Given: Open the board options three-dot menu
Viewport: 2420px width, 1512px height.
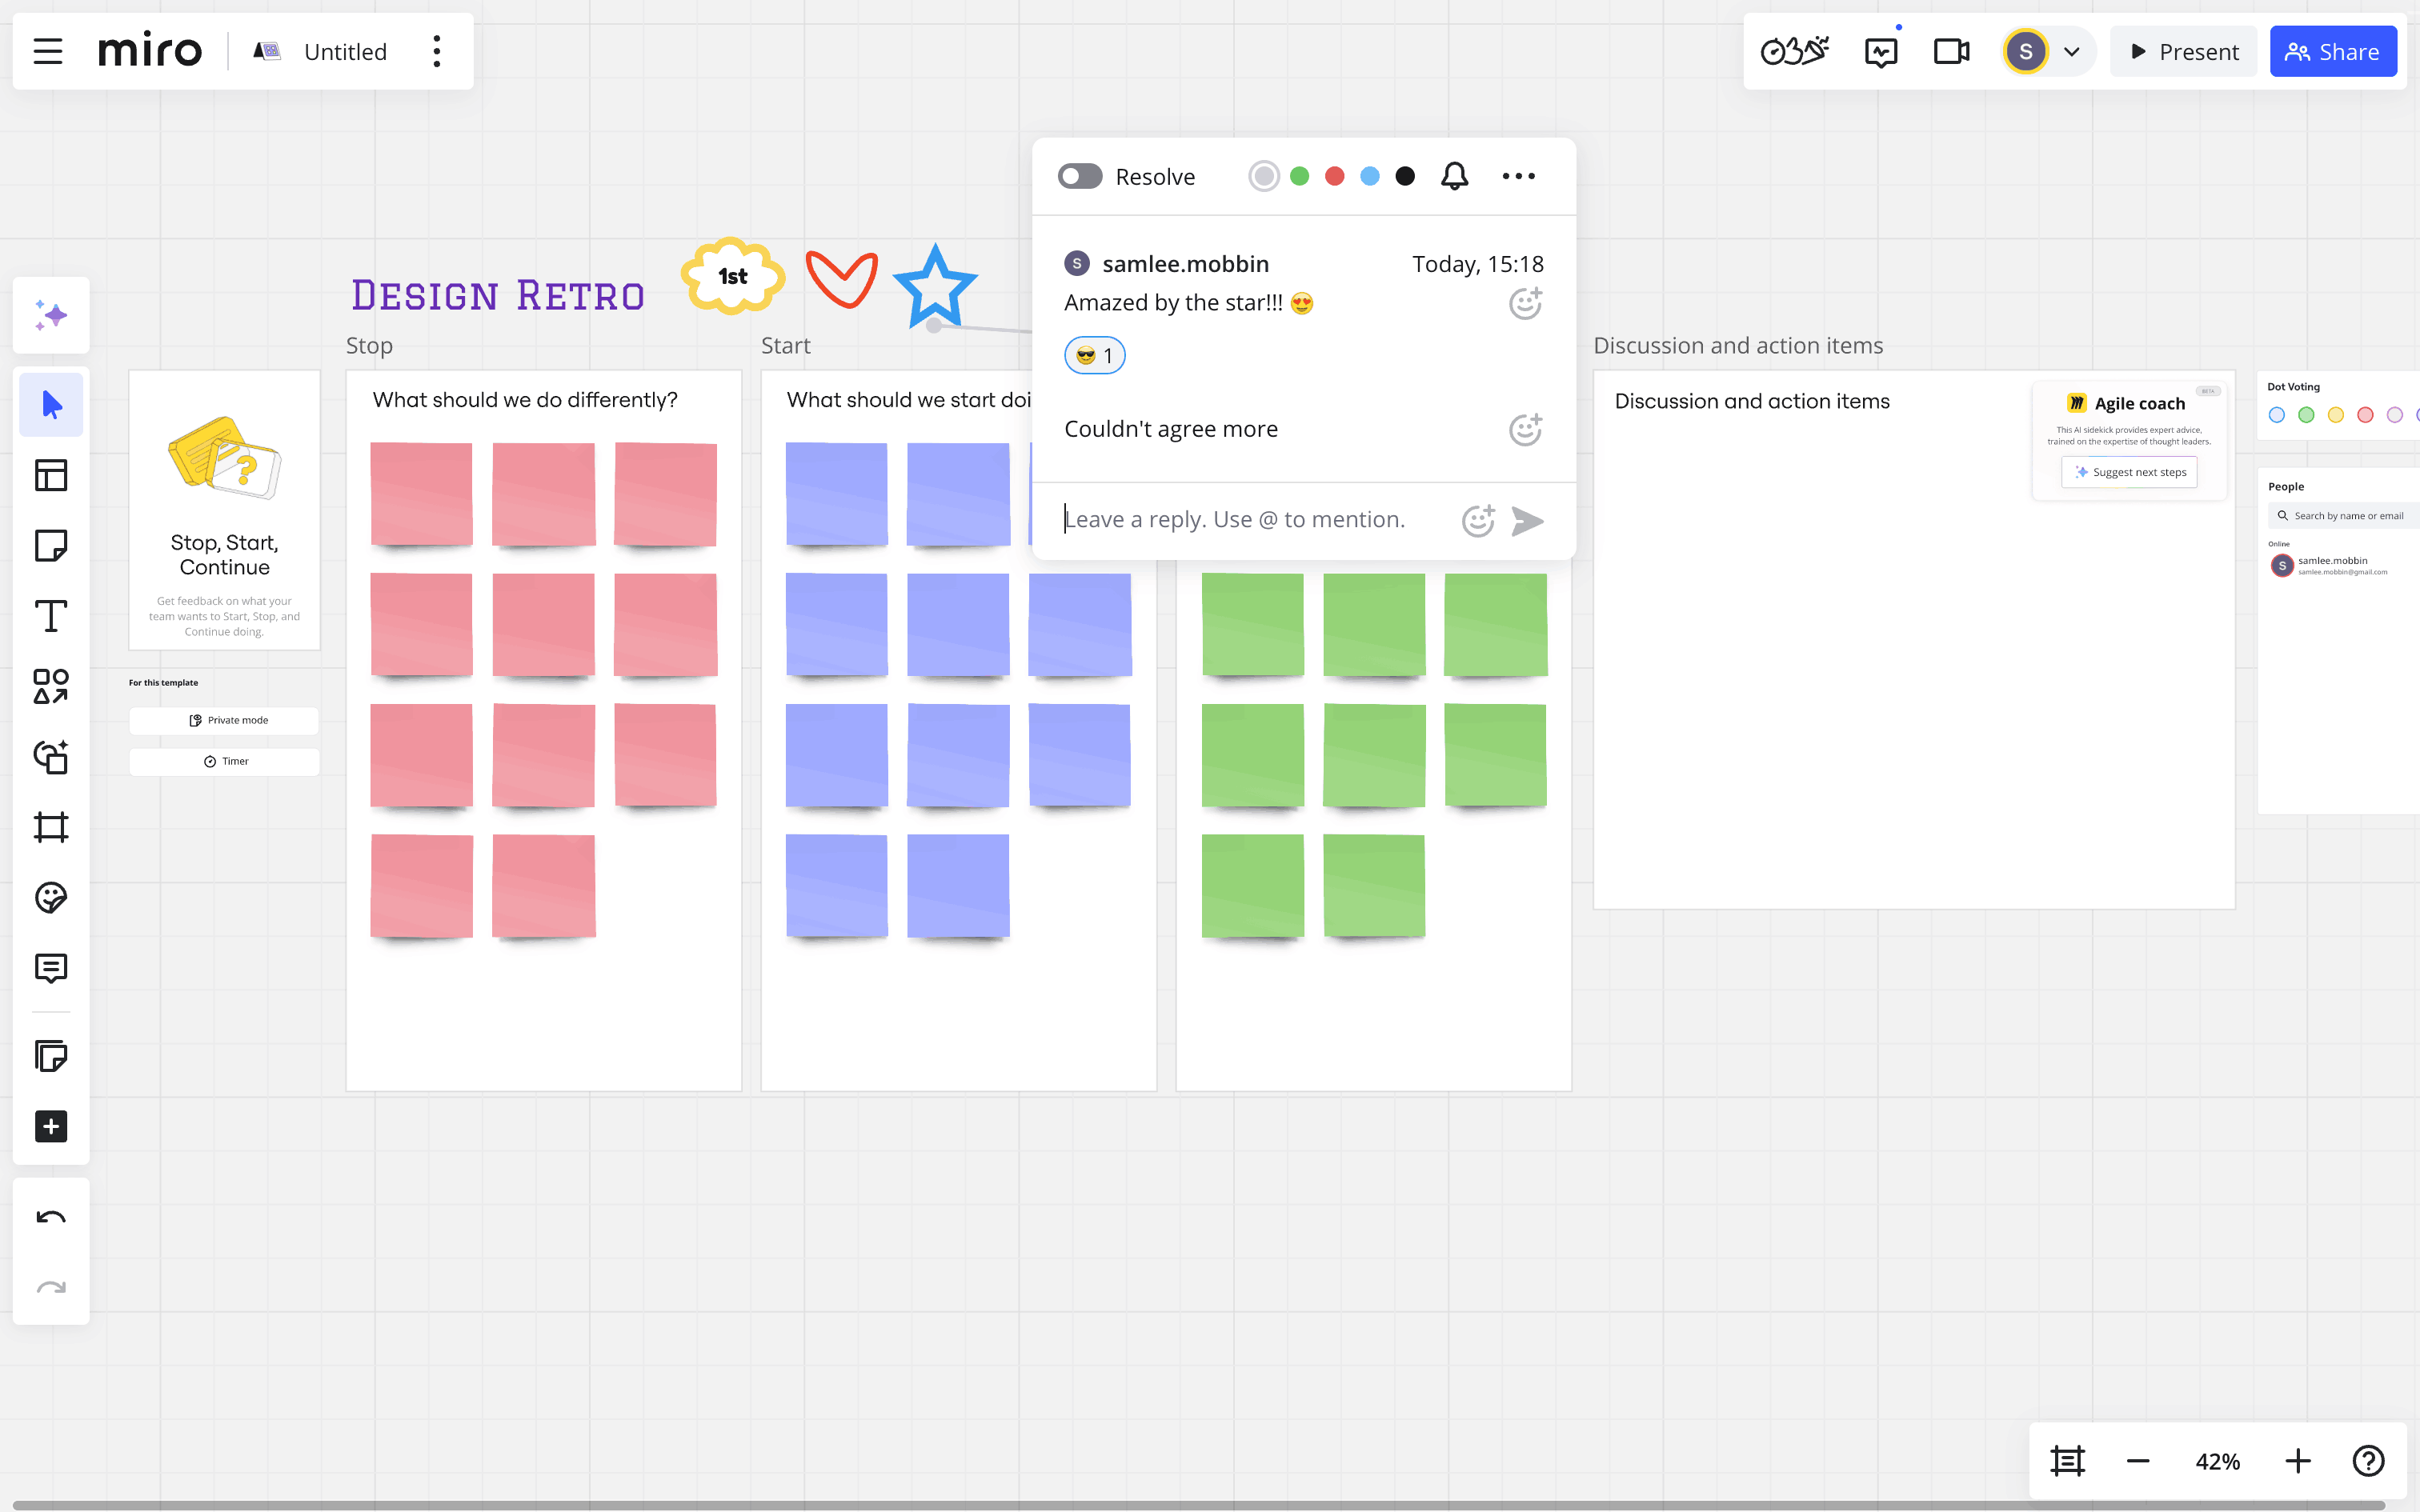Looking at the screenshot, I should [x=437, y=52].
